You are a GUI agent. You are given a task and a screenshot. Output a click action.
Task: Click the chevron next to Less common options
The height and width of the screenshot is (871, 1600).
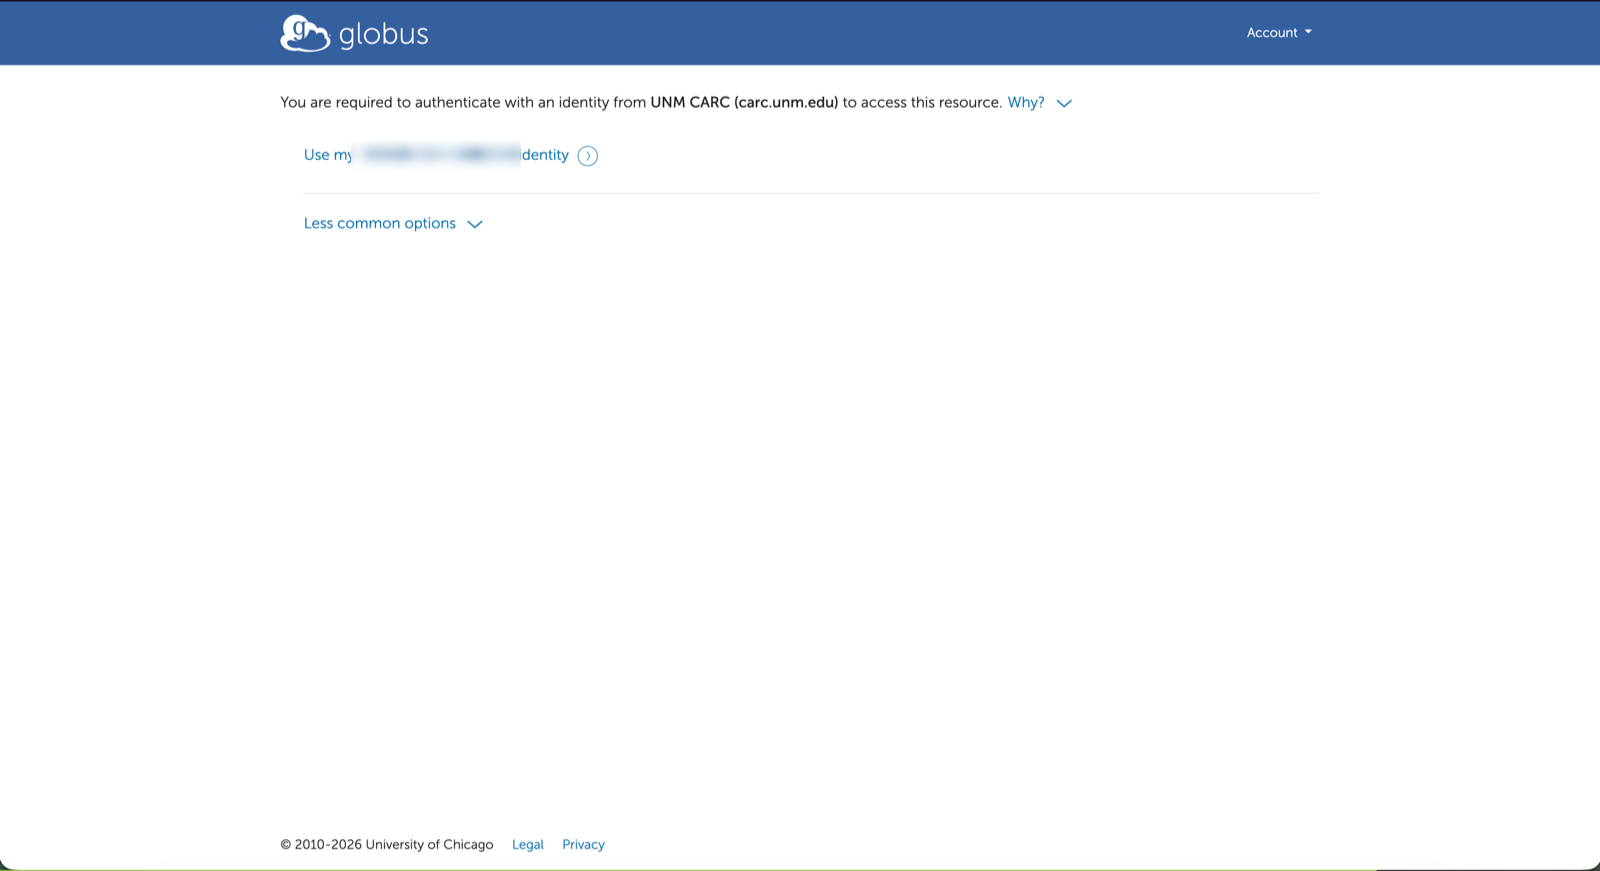(x=475, y=224)
